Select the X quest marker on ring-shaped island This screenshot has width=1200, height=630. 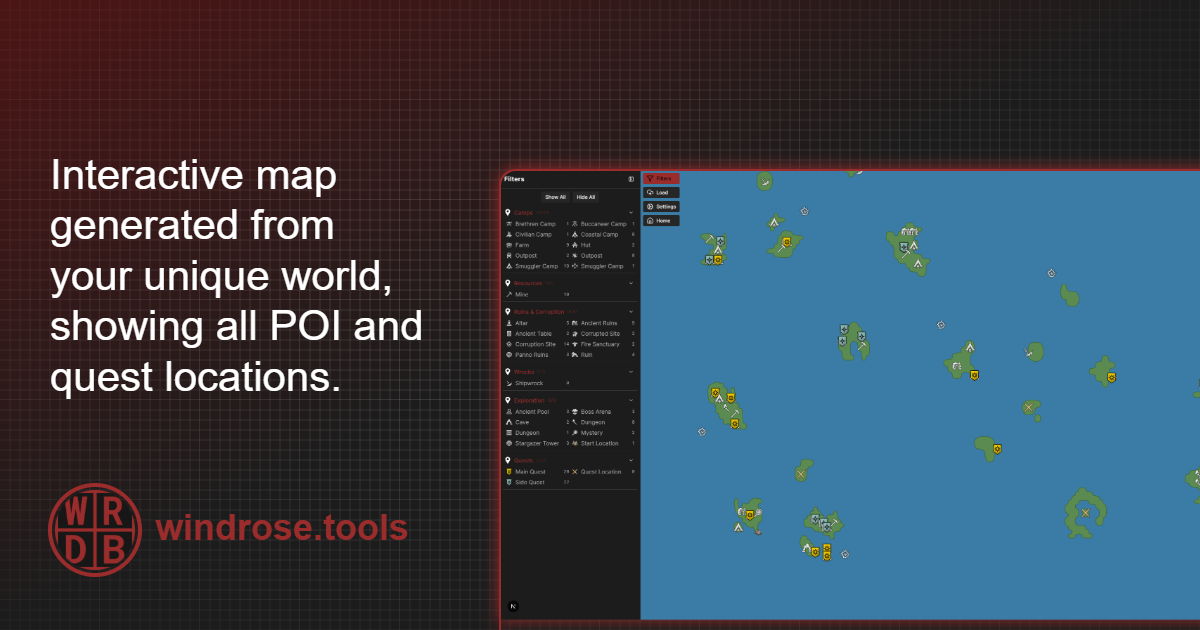1085,512
